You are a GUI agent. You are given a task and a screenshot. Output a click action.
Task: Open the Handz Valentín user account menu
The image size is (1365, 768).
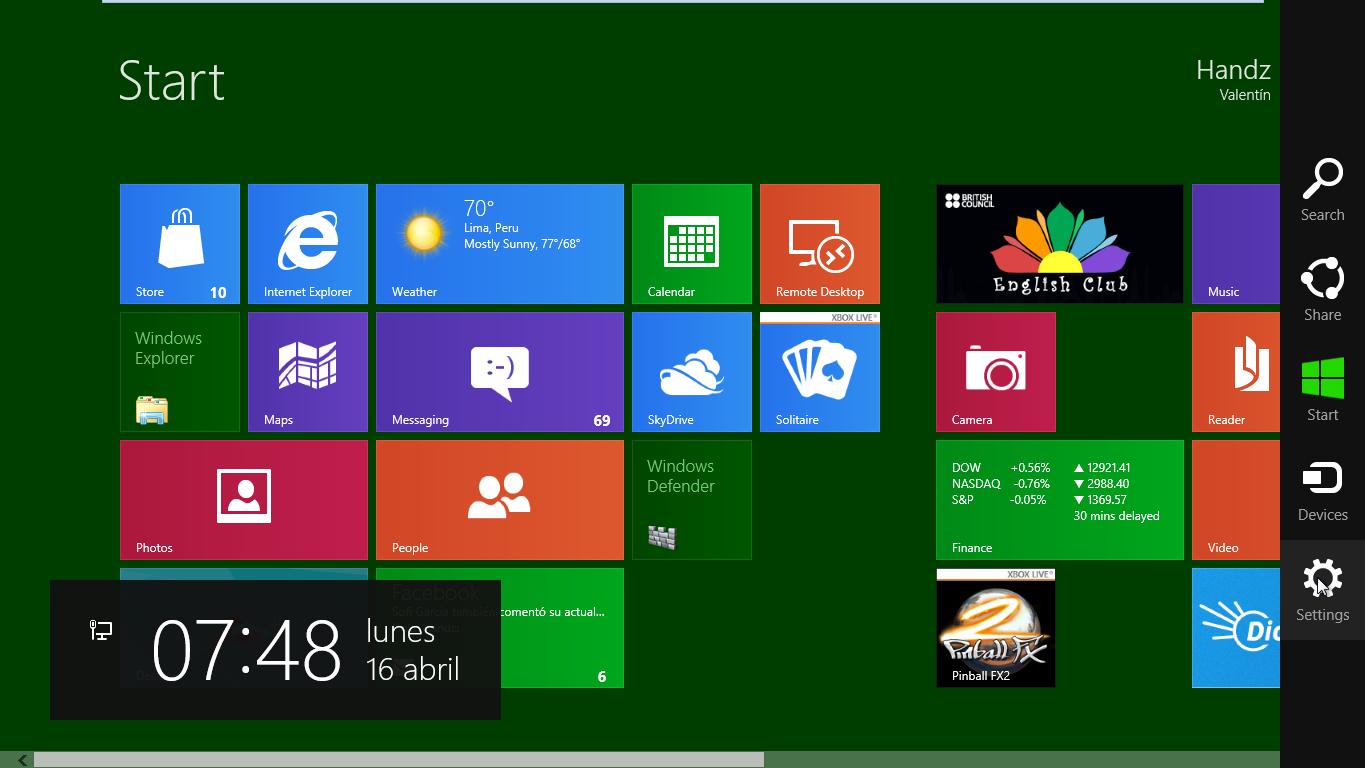coord(1232,80)
